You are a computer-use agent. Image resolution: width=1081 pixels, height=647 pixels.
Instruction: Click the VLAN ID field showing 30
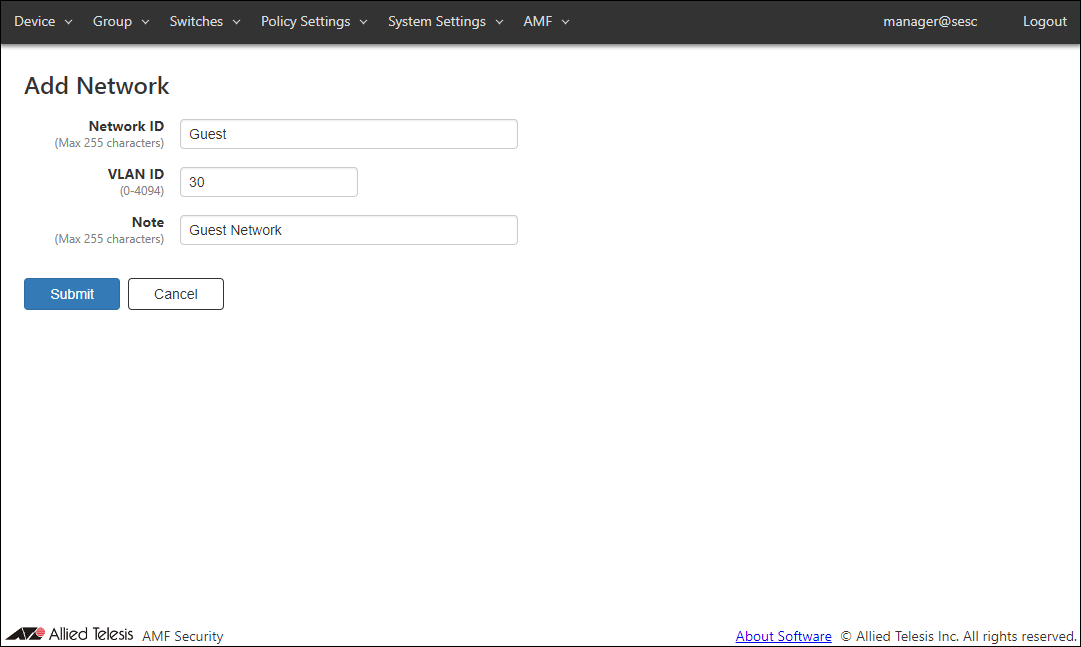click(x=268, y=182)
